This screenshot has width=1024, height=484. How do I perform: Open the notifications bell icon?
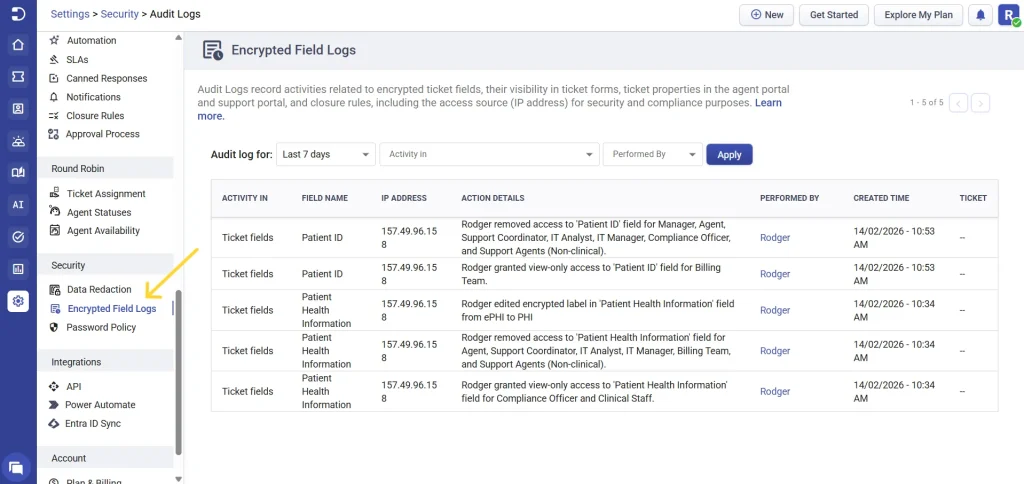click(980, 15)
